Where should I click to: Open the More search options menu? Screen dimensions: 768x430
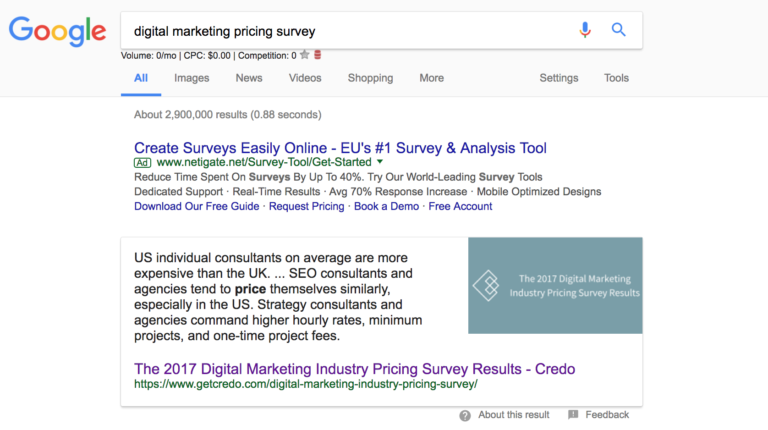[x=432, y=78]
